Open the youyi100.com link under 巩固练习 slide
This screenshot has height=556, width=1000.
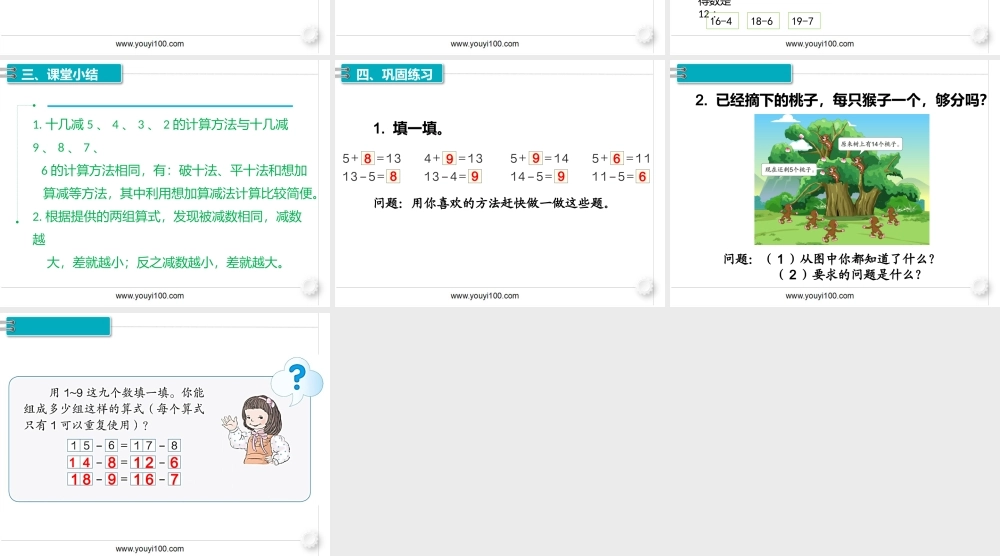(x=485, y=296)
